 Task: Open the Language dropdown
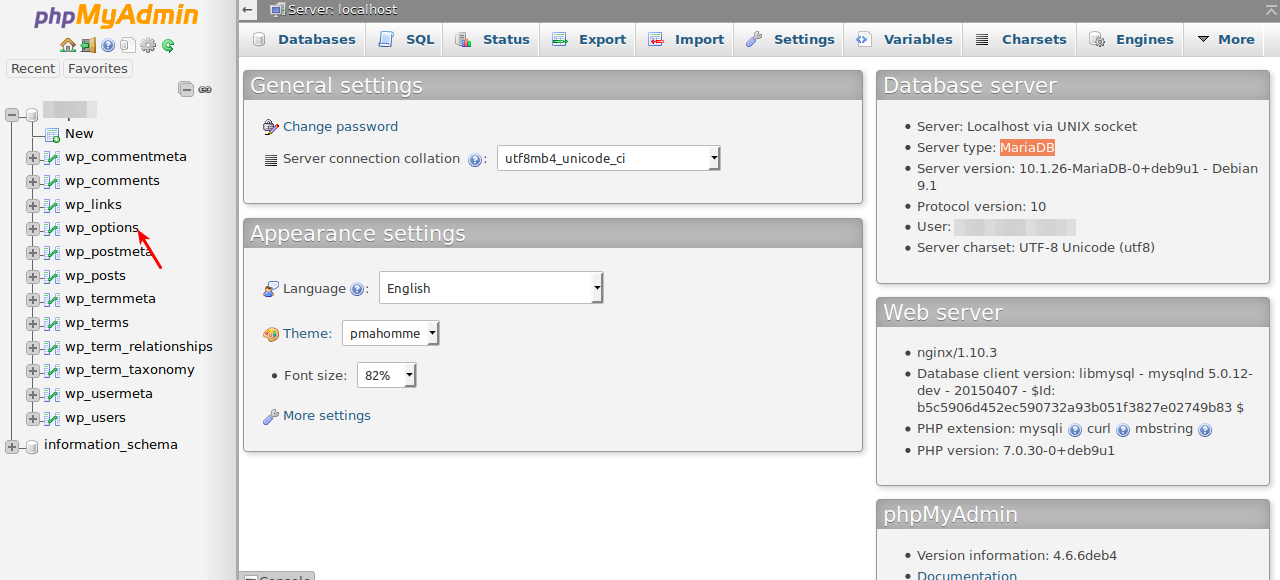tap(491, 288)
